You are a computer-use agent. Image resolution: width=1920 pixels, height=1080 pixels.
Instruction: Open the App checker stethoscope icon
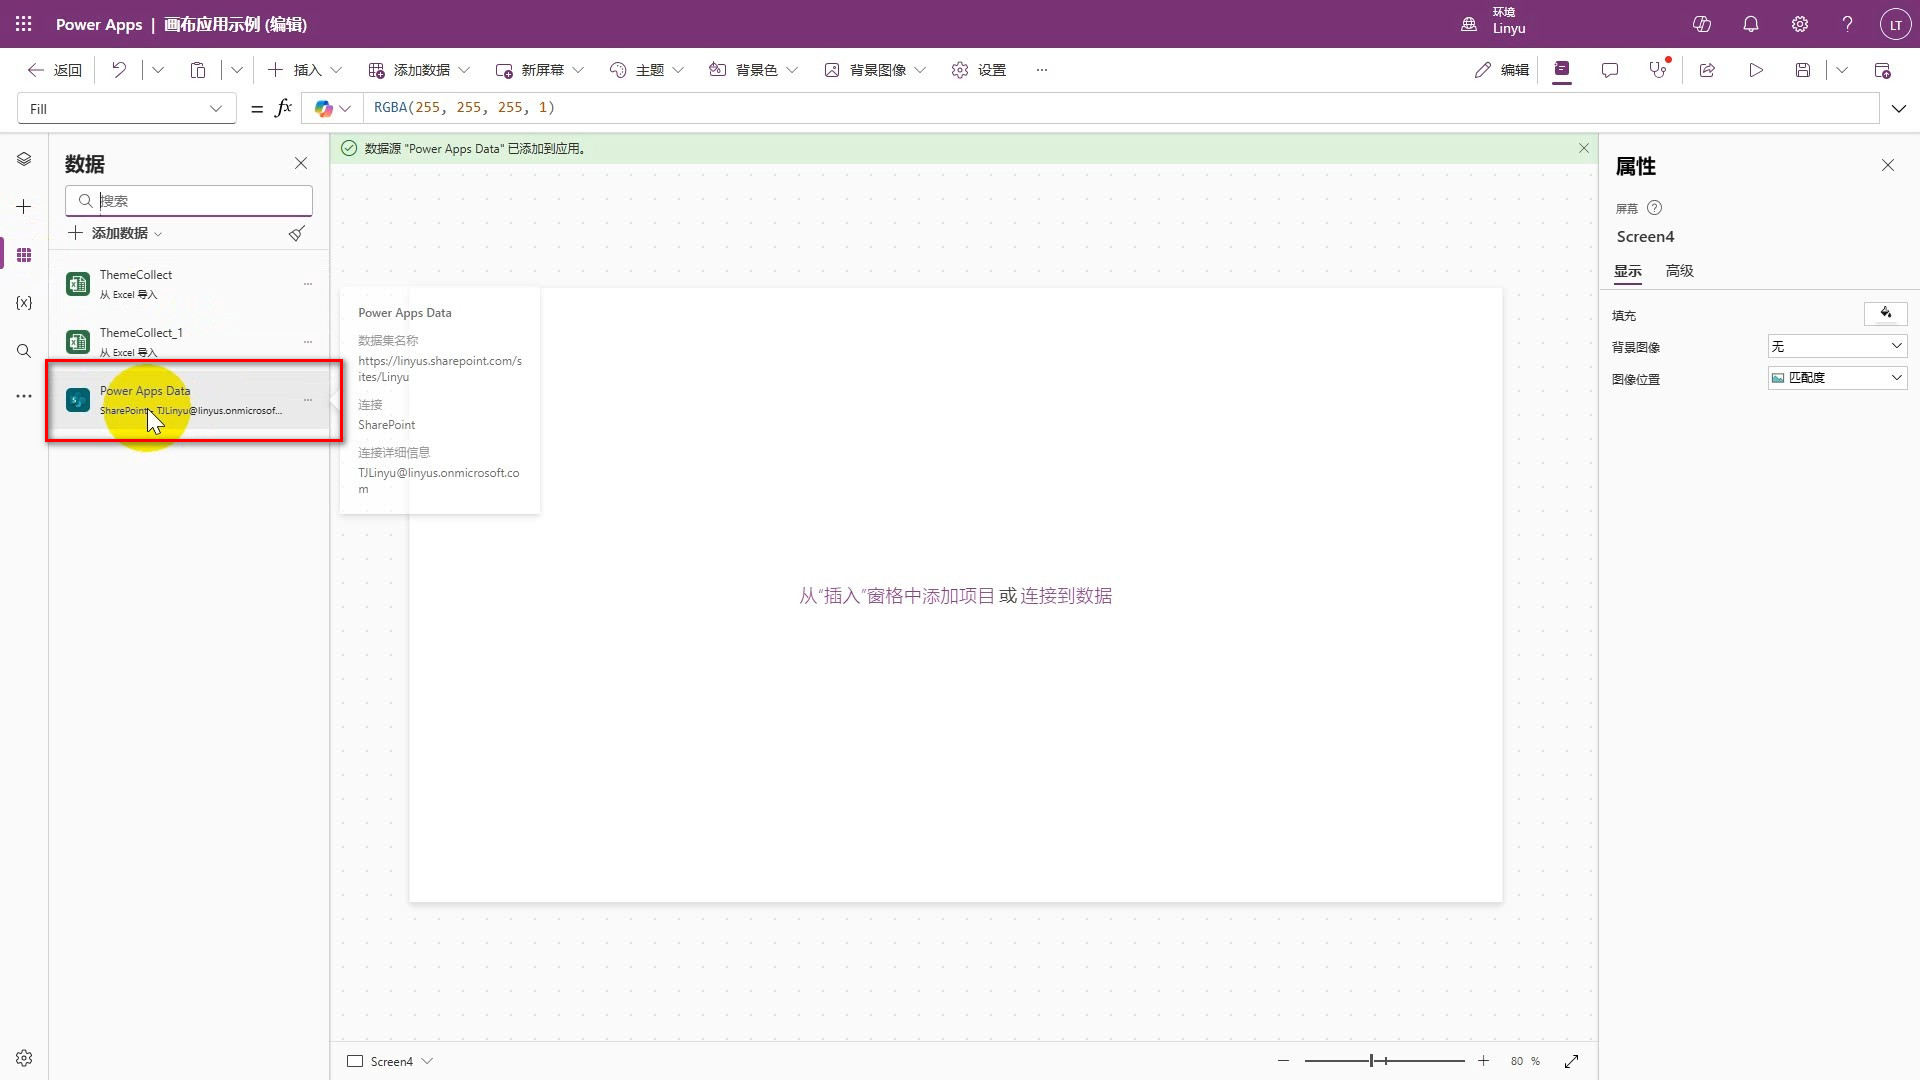pos(1658,70)
